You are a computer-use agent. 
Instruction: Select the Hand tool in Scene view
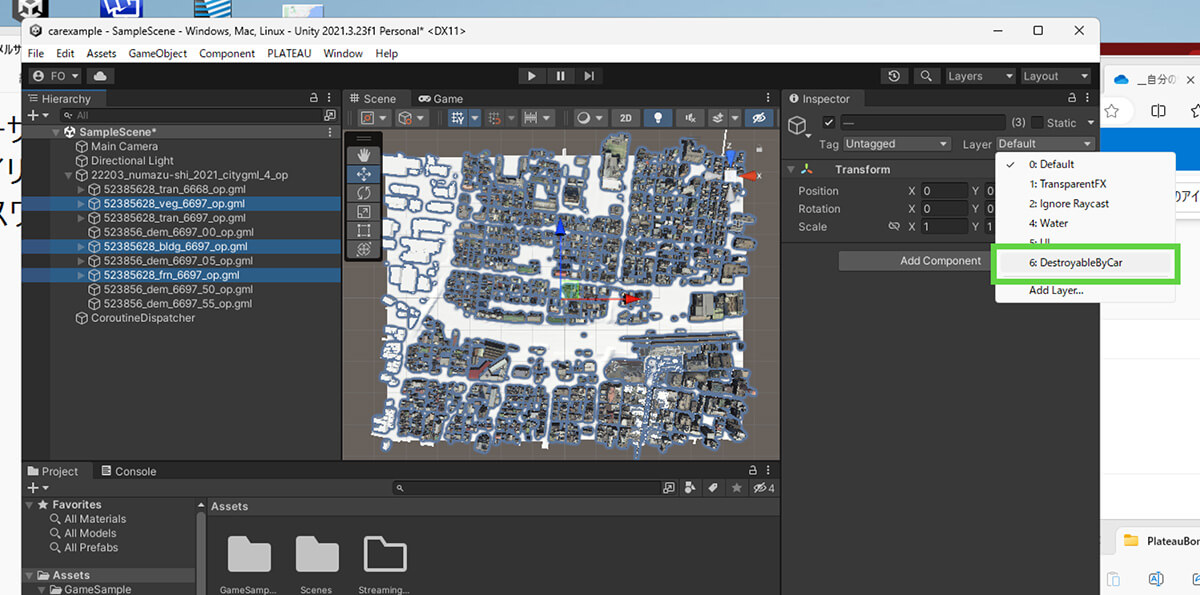[x=364, y=155]
